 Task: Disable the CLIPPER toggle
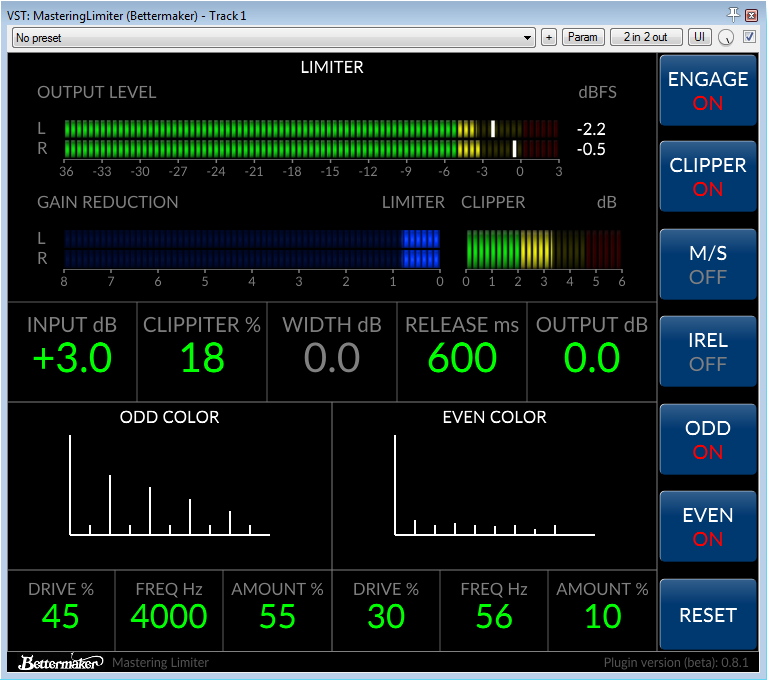[x=708, y=177]
